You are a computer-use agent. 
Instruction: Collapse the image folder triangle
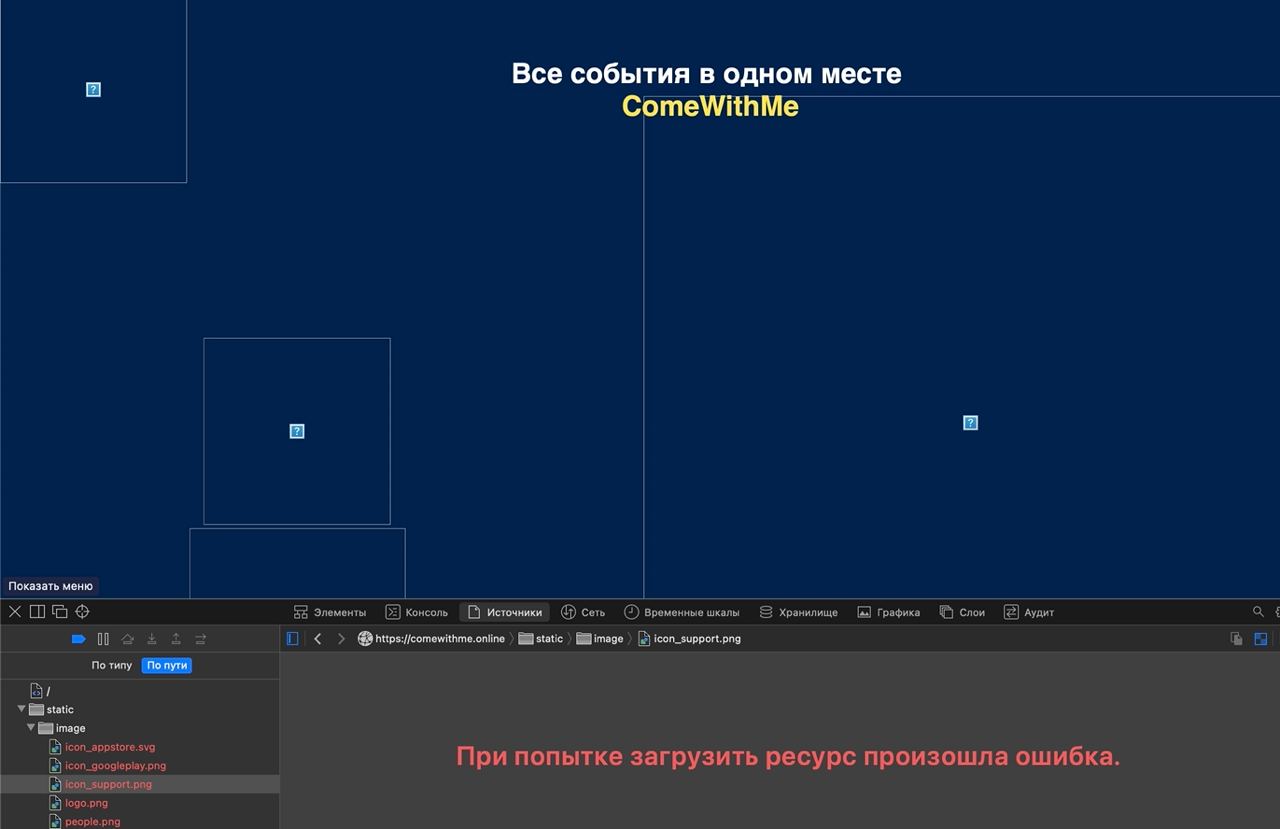click(x=31, y=728)
